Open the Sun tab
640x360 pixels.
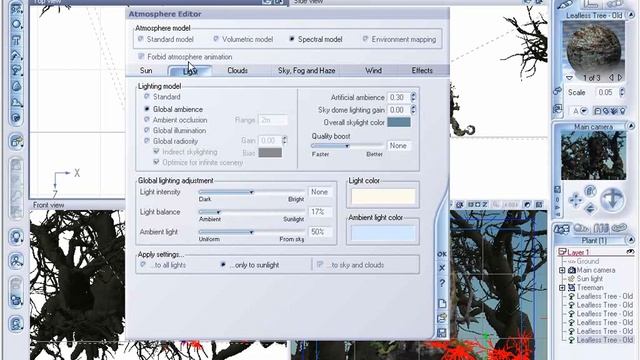146,71
